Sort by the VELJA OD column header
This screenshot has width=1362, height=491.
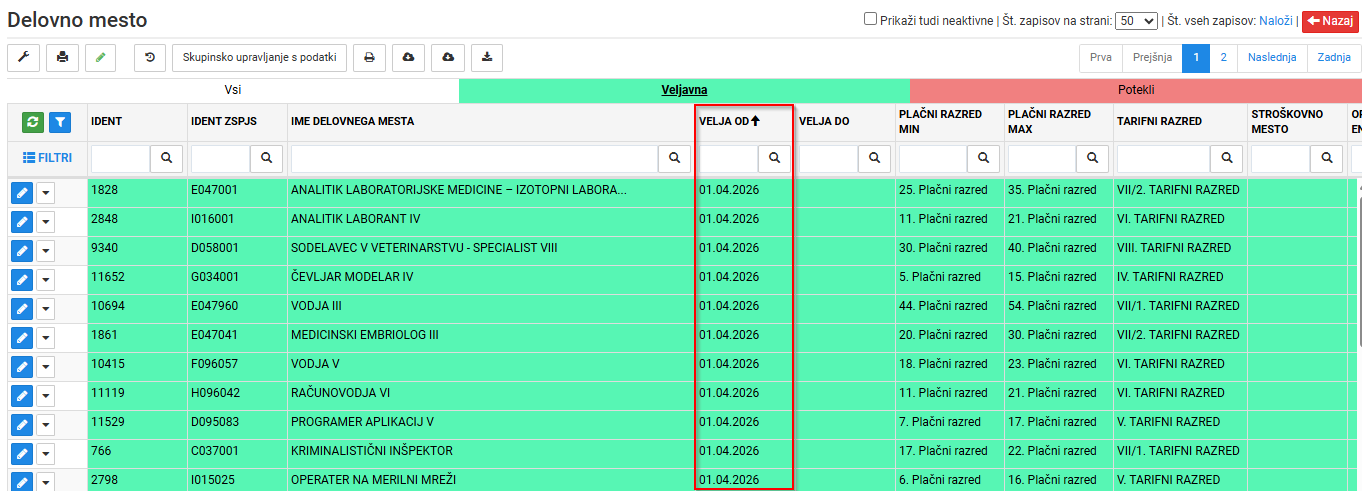pyautogui.click(x=730, y=121)
